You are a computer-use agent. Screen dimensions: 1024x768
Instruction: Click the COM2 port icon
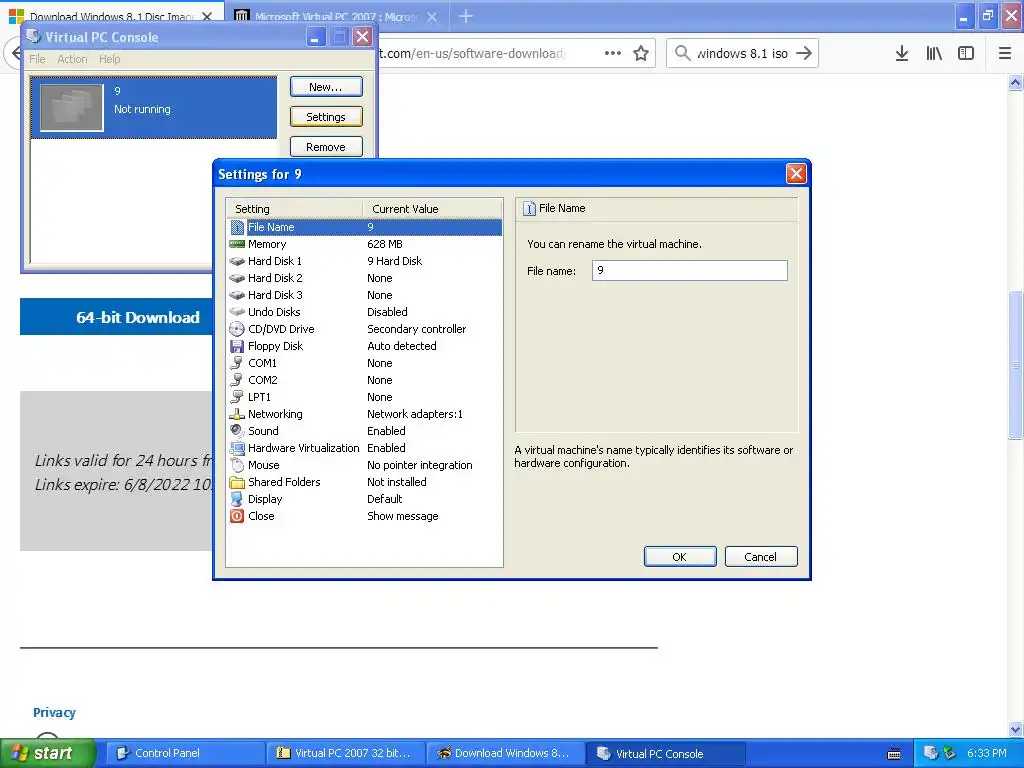point(237,380)
